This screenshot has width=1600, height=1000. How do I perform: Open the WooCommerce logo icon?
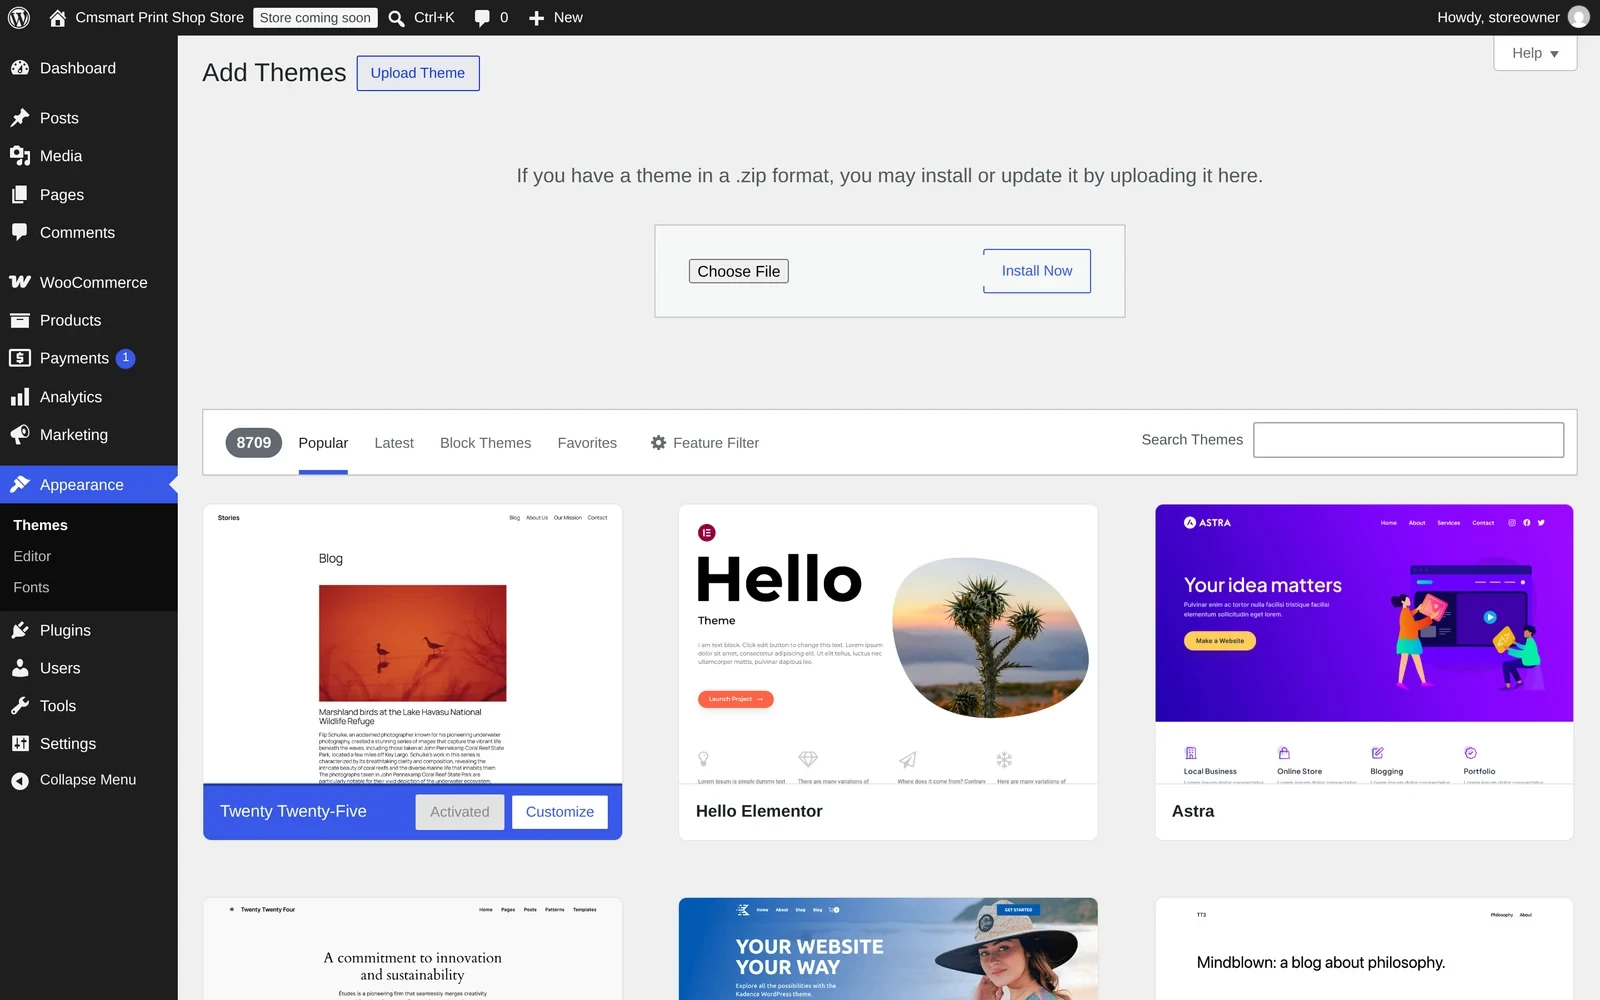(20, 282)
